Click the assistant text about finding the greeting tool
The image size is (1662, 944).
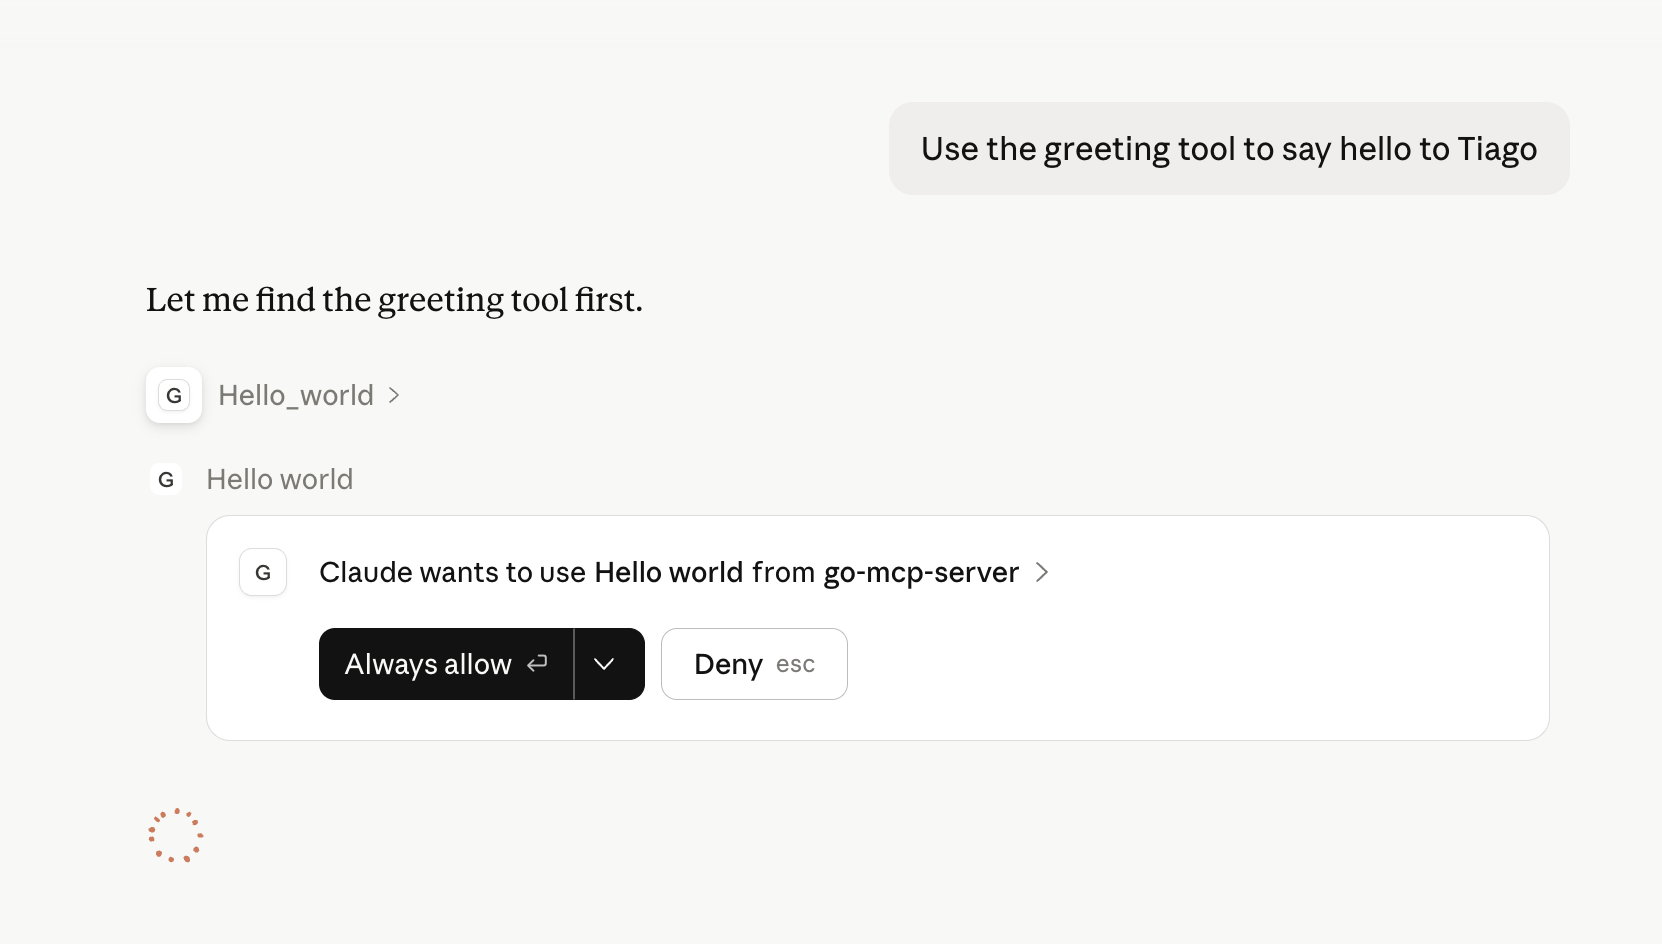click(x=394, y=299)
